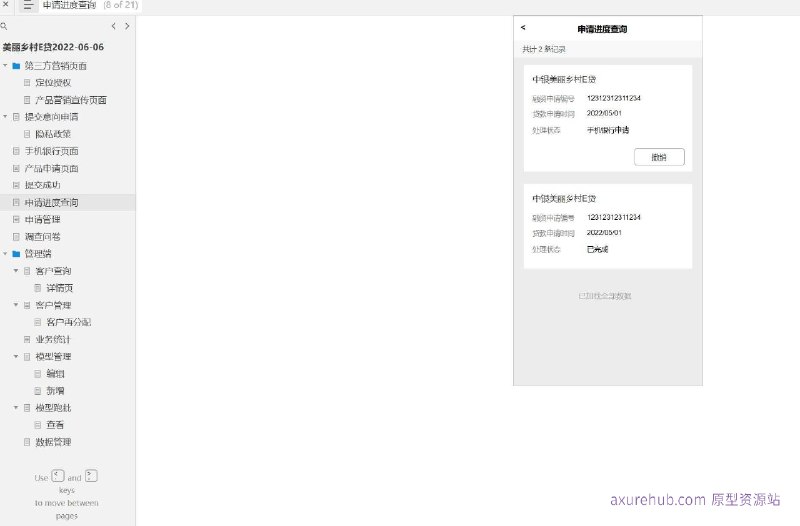Click the 已加载全部数据 footer text
The height and width of the screenshot is (526, 800).
point(605,296)
